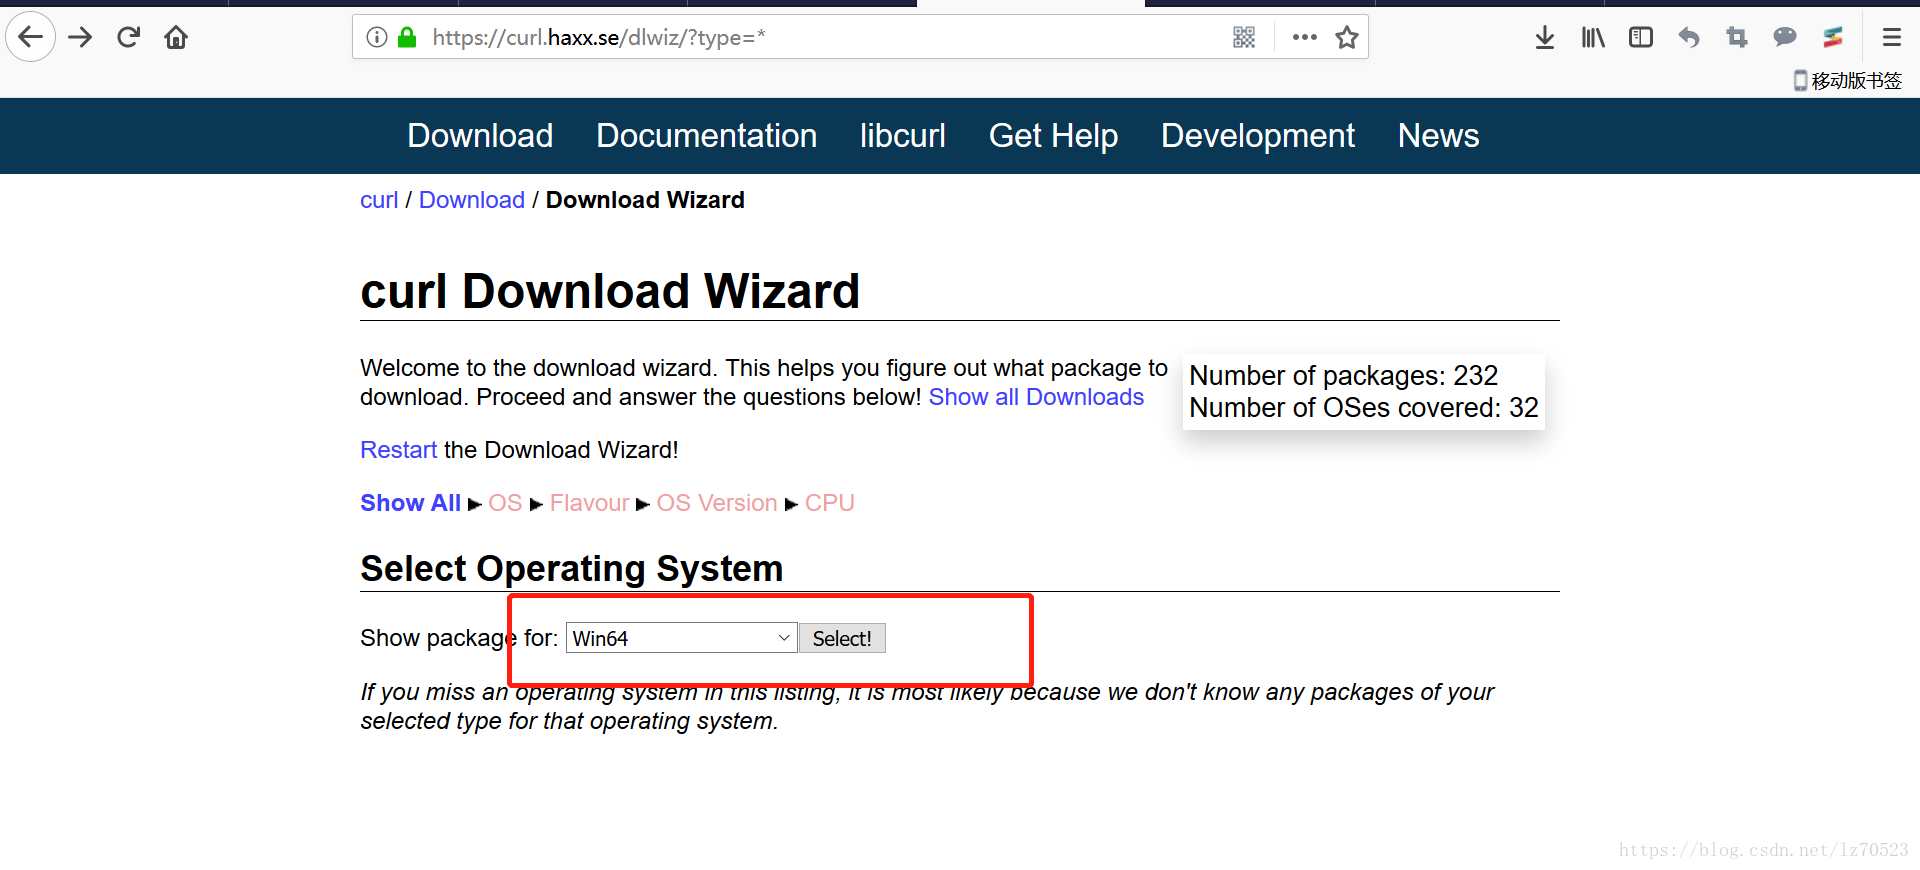Open the QR code icon in address bar

click(1244, 37)
